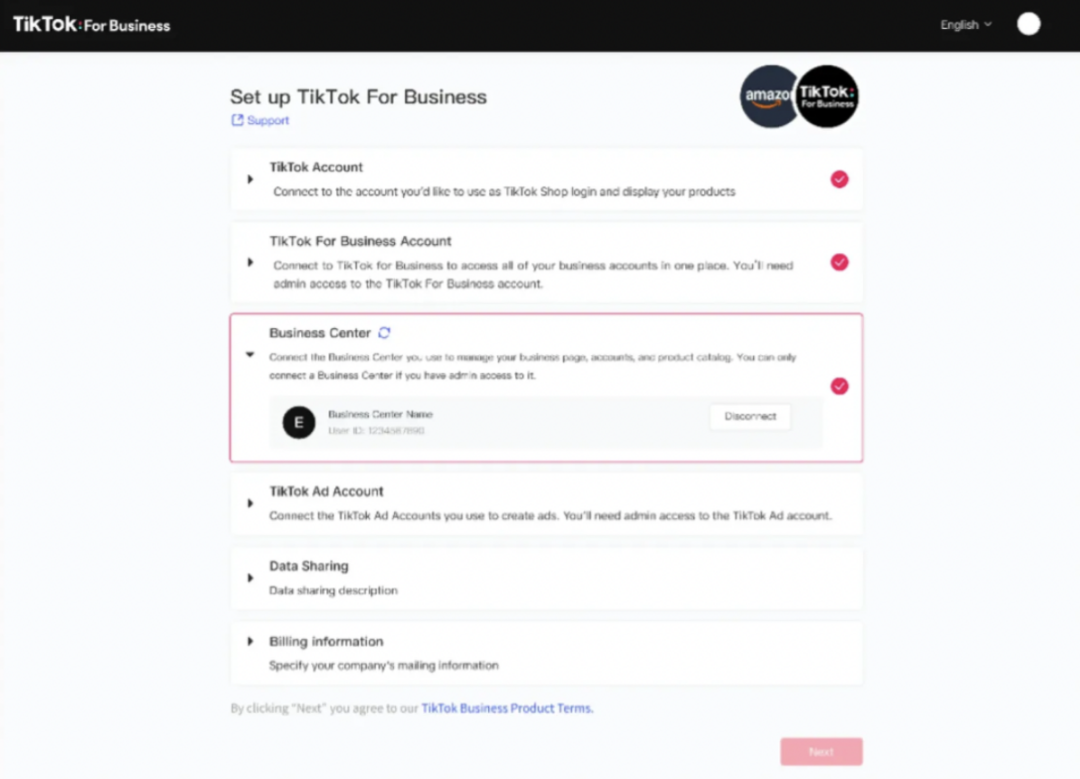Click the Support external-link icon
The image size is (1080, 779).
coord(237,120)
